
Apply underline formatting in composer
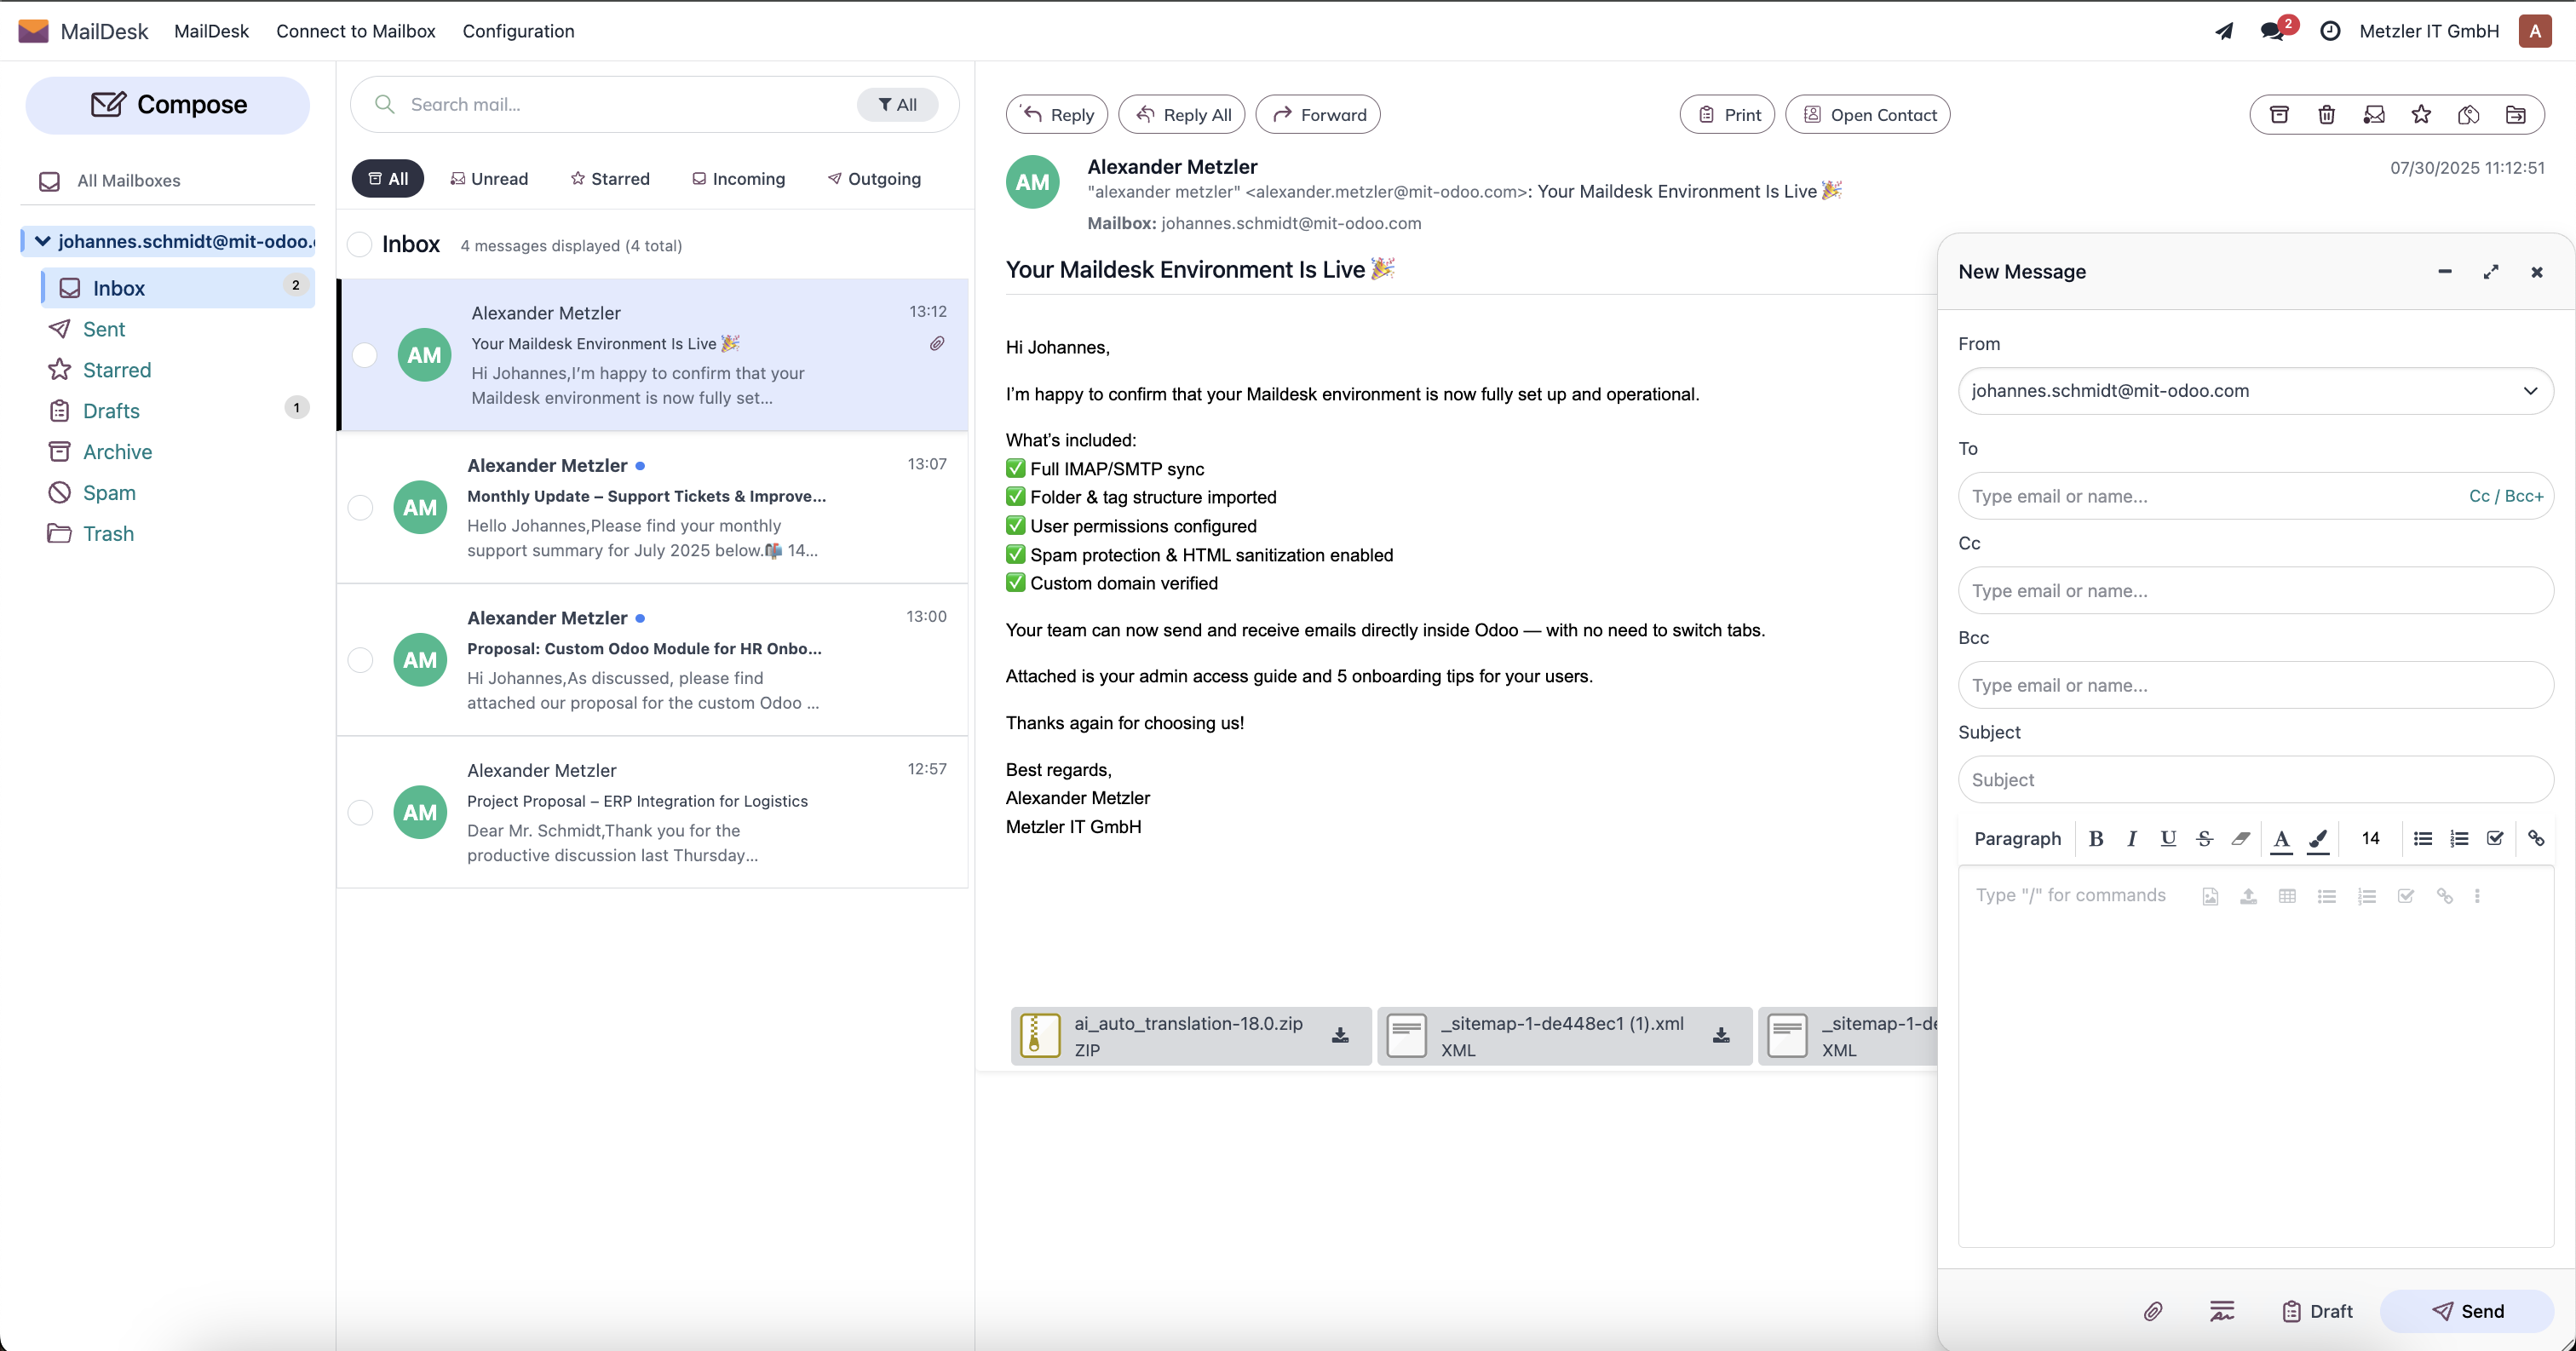pyautogui.click(x=2168, y=838)
